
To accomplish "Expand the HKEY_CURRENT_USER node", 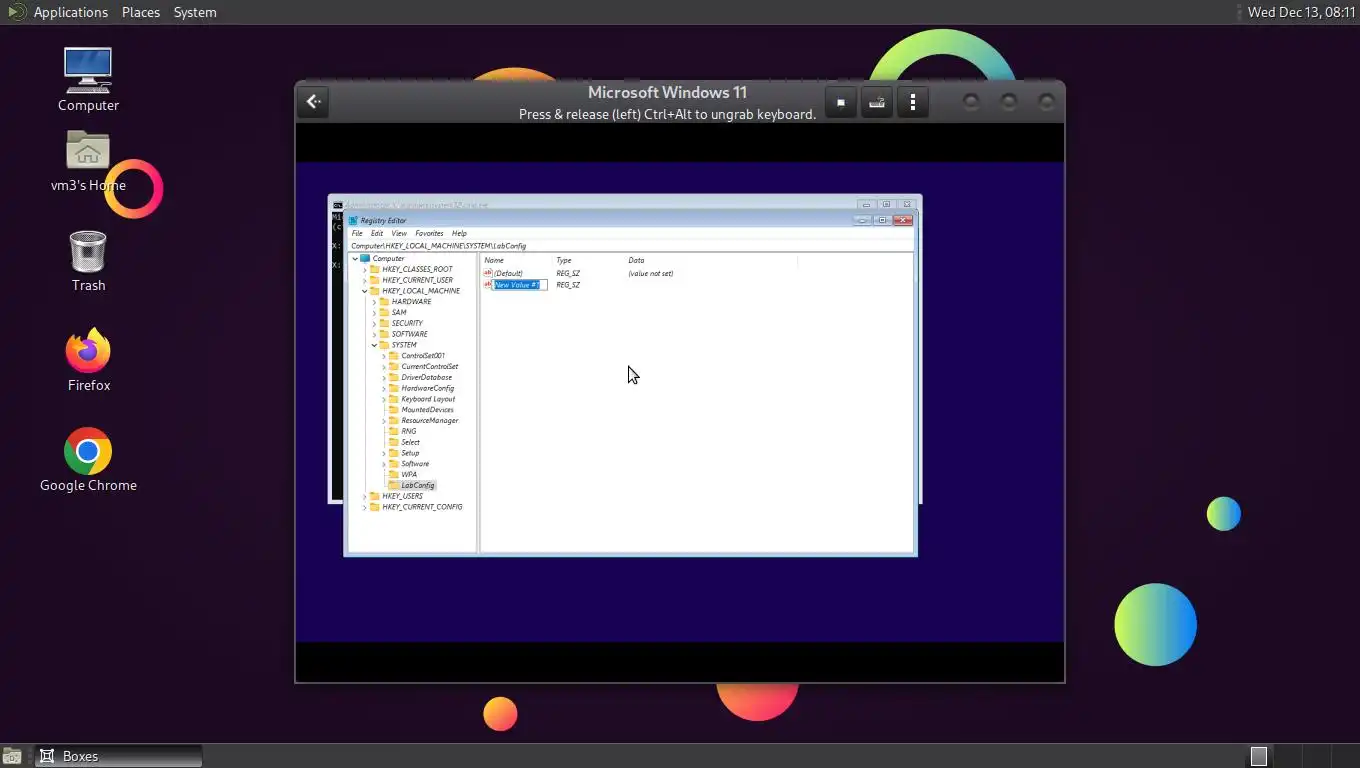I will pyautogui.click(x=365, y=280).
